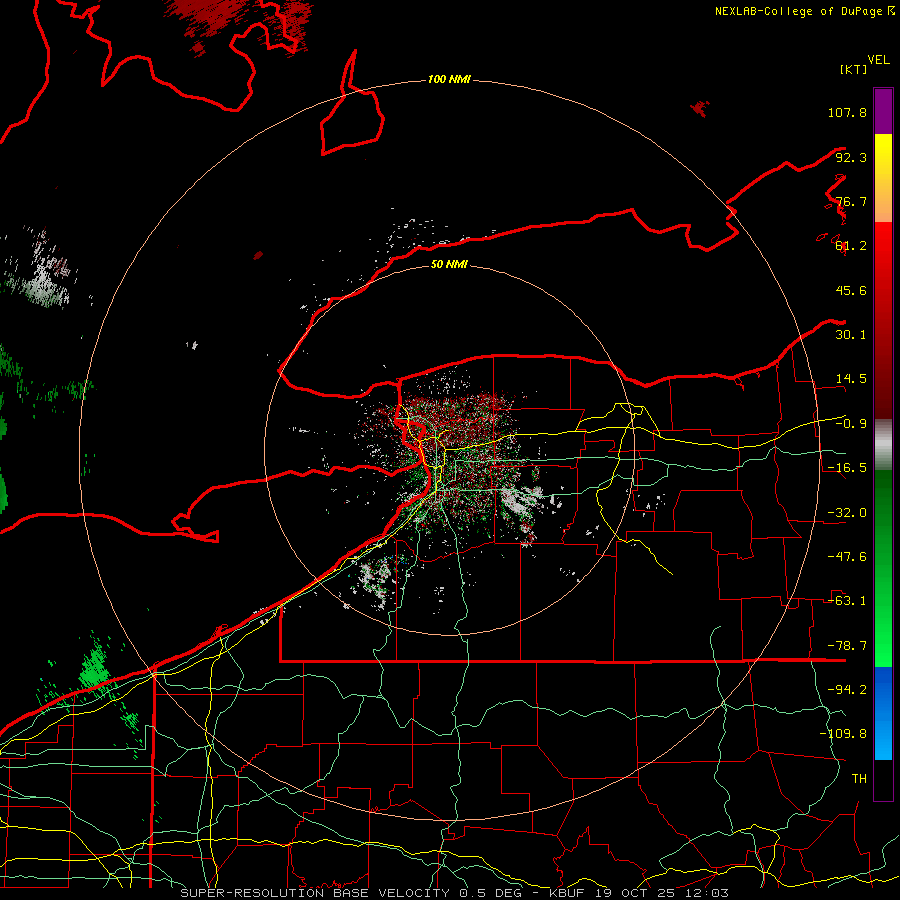Pick the gray near-zero segment of color bar
The width and height of the screenshot is (900, 900).
tap(883, 445)
